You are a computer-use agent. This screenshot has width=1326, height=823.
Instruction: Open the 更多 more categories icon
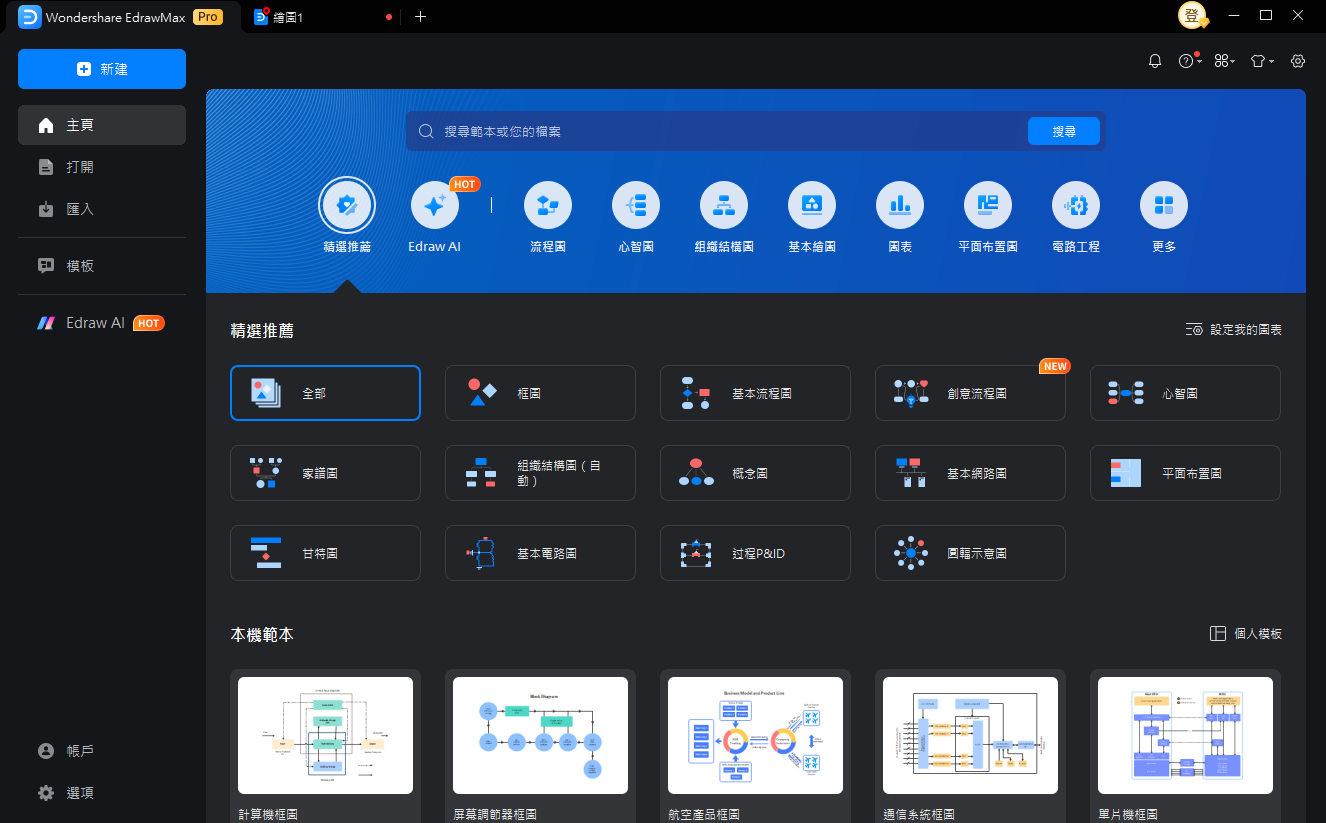(x=1164, y=205)
